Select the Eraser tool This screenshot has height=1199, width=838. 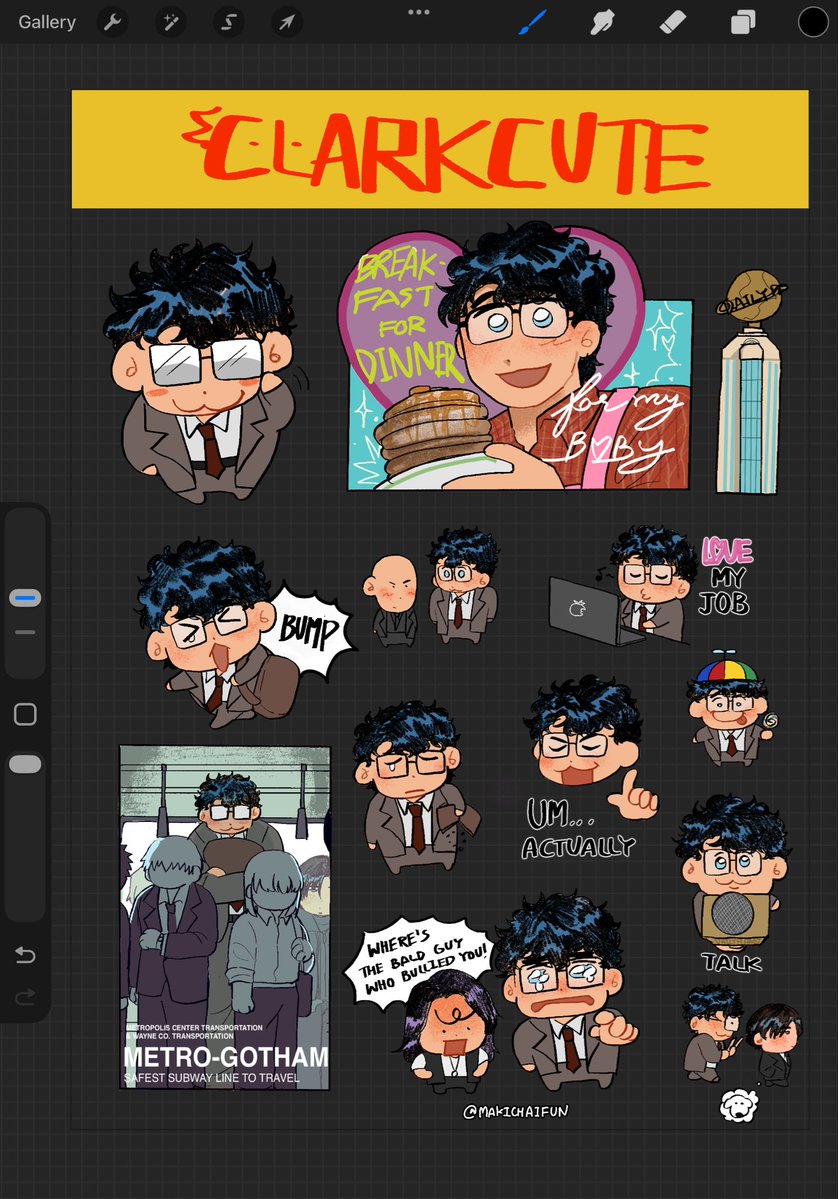[x=673, y=22]
